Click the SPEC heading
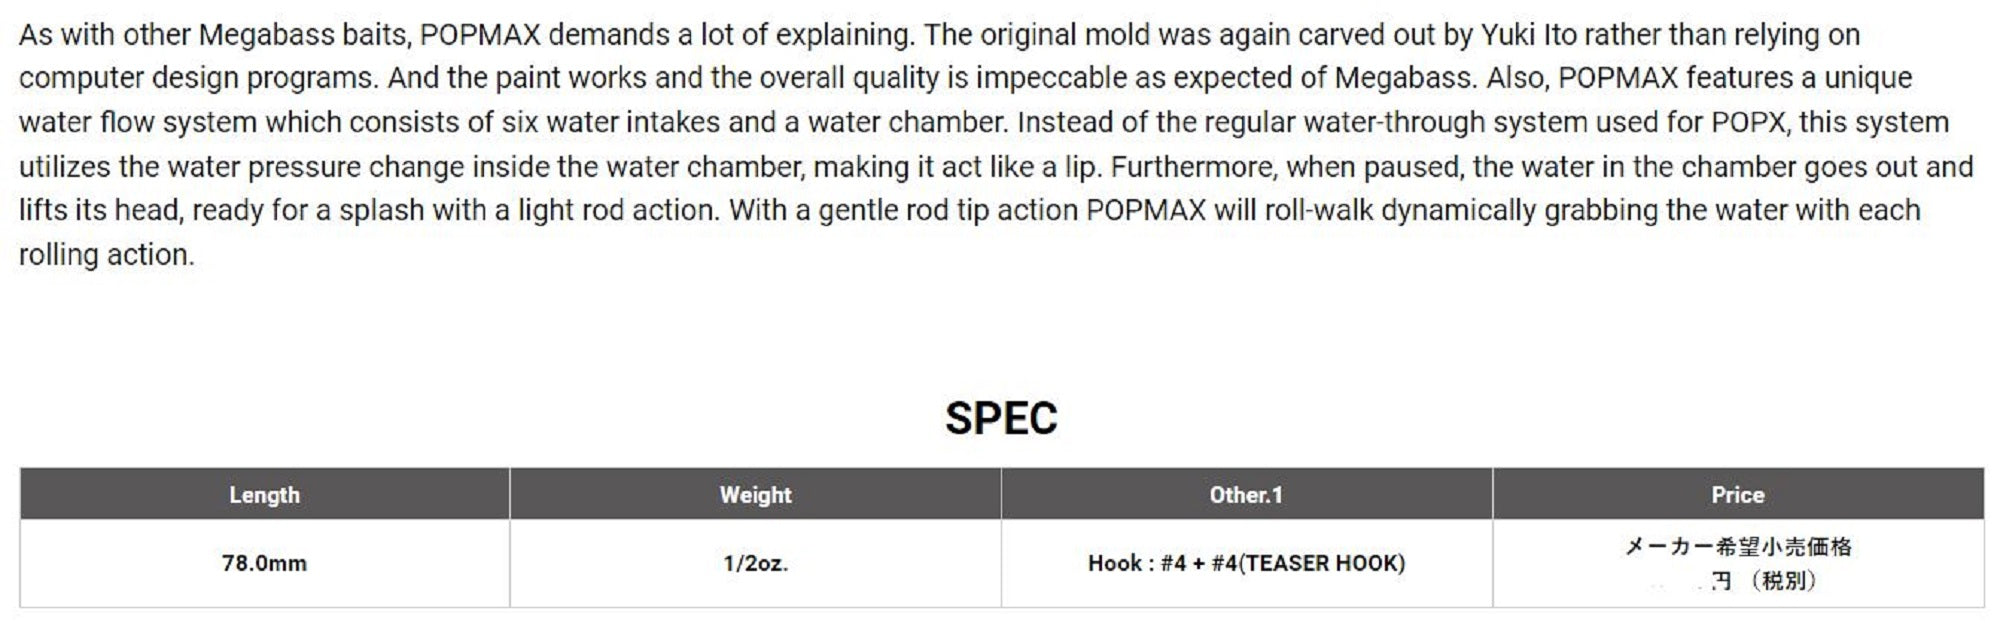 1001,418
